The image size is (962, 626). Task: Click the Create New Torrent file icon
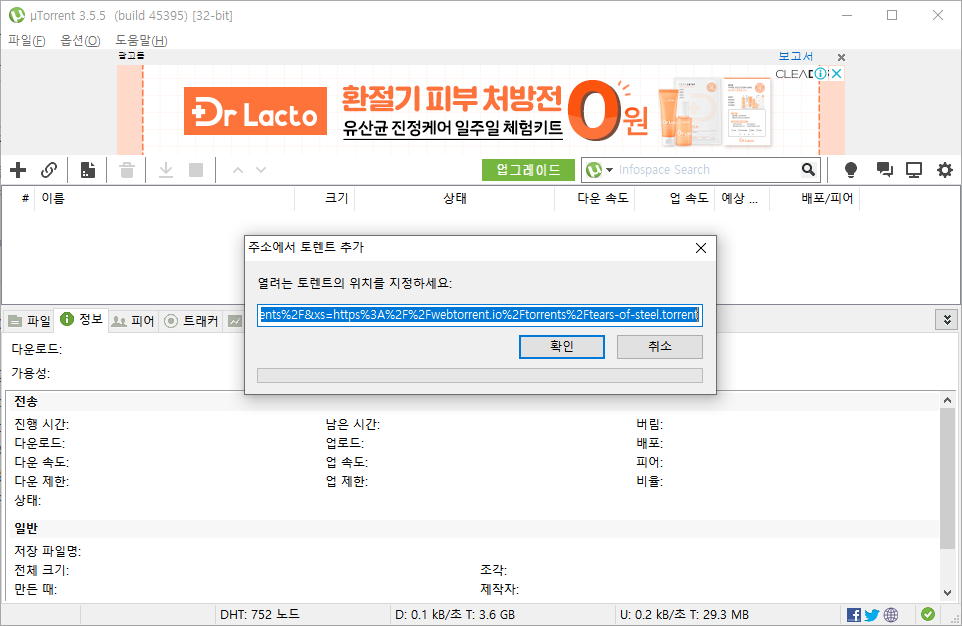pos(88,170)
